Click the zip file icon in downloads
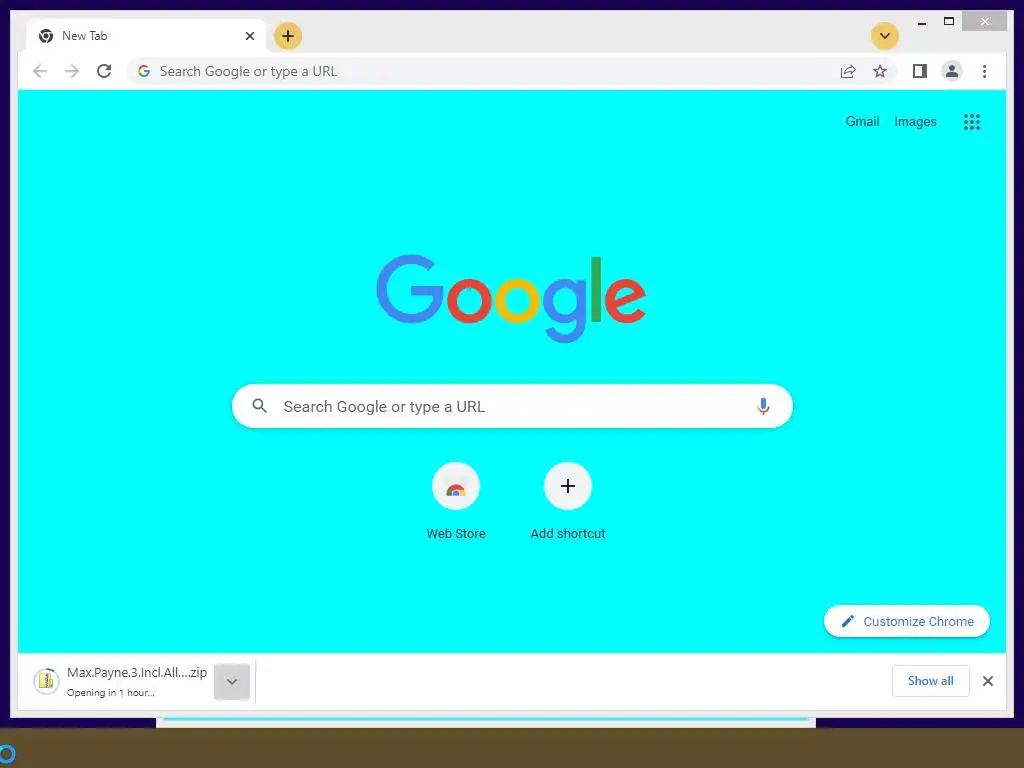Image resolution: width=1024 pixels, height=768 pixels. tap(46, 681)
